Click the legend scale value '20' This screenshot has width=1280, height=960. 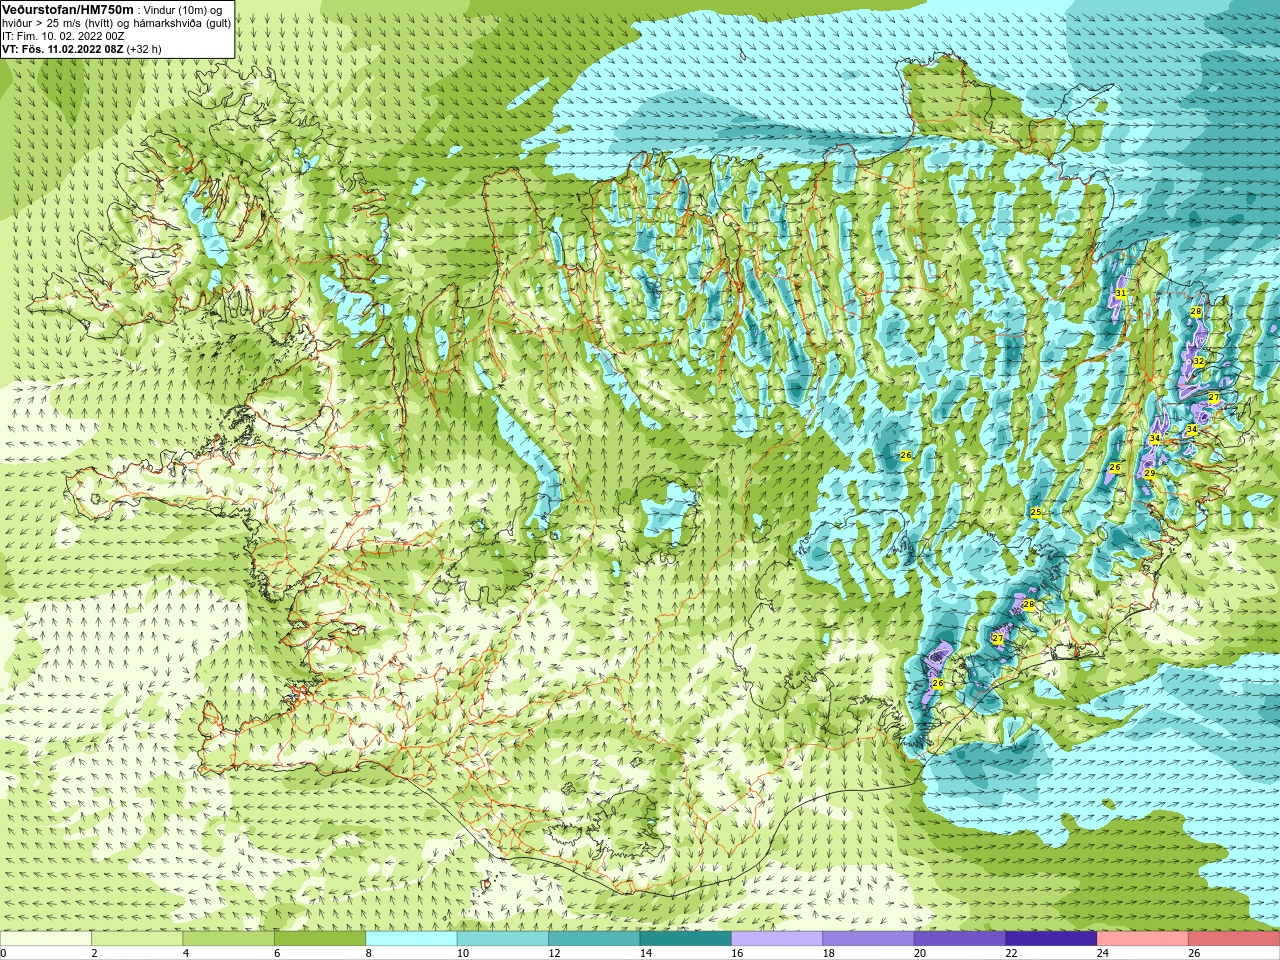click(920, 954)
